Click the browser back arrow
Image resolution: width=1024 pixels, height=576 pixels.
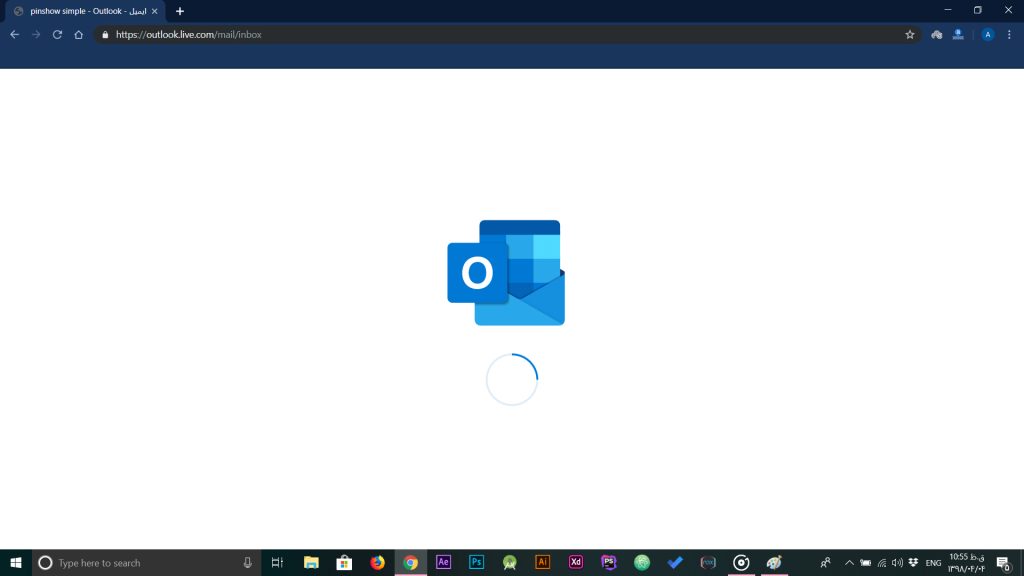click(x=14, y=34)
